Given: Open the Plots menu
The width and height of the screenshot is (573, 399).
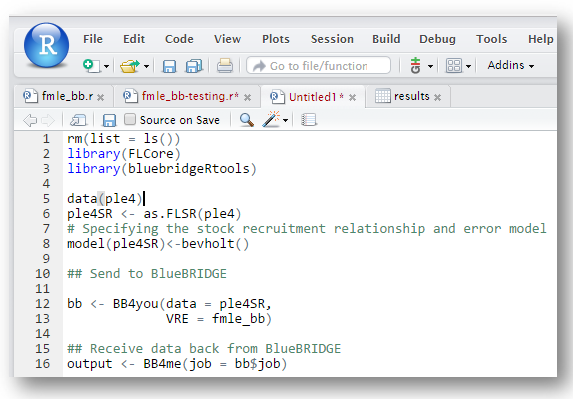Looking at the screenshot, I should [x=276, y=39].
